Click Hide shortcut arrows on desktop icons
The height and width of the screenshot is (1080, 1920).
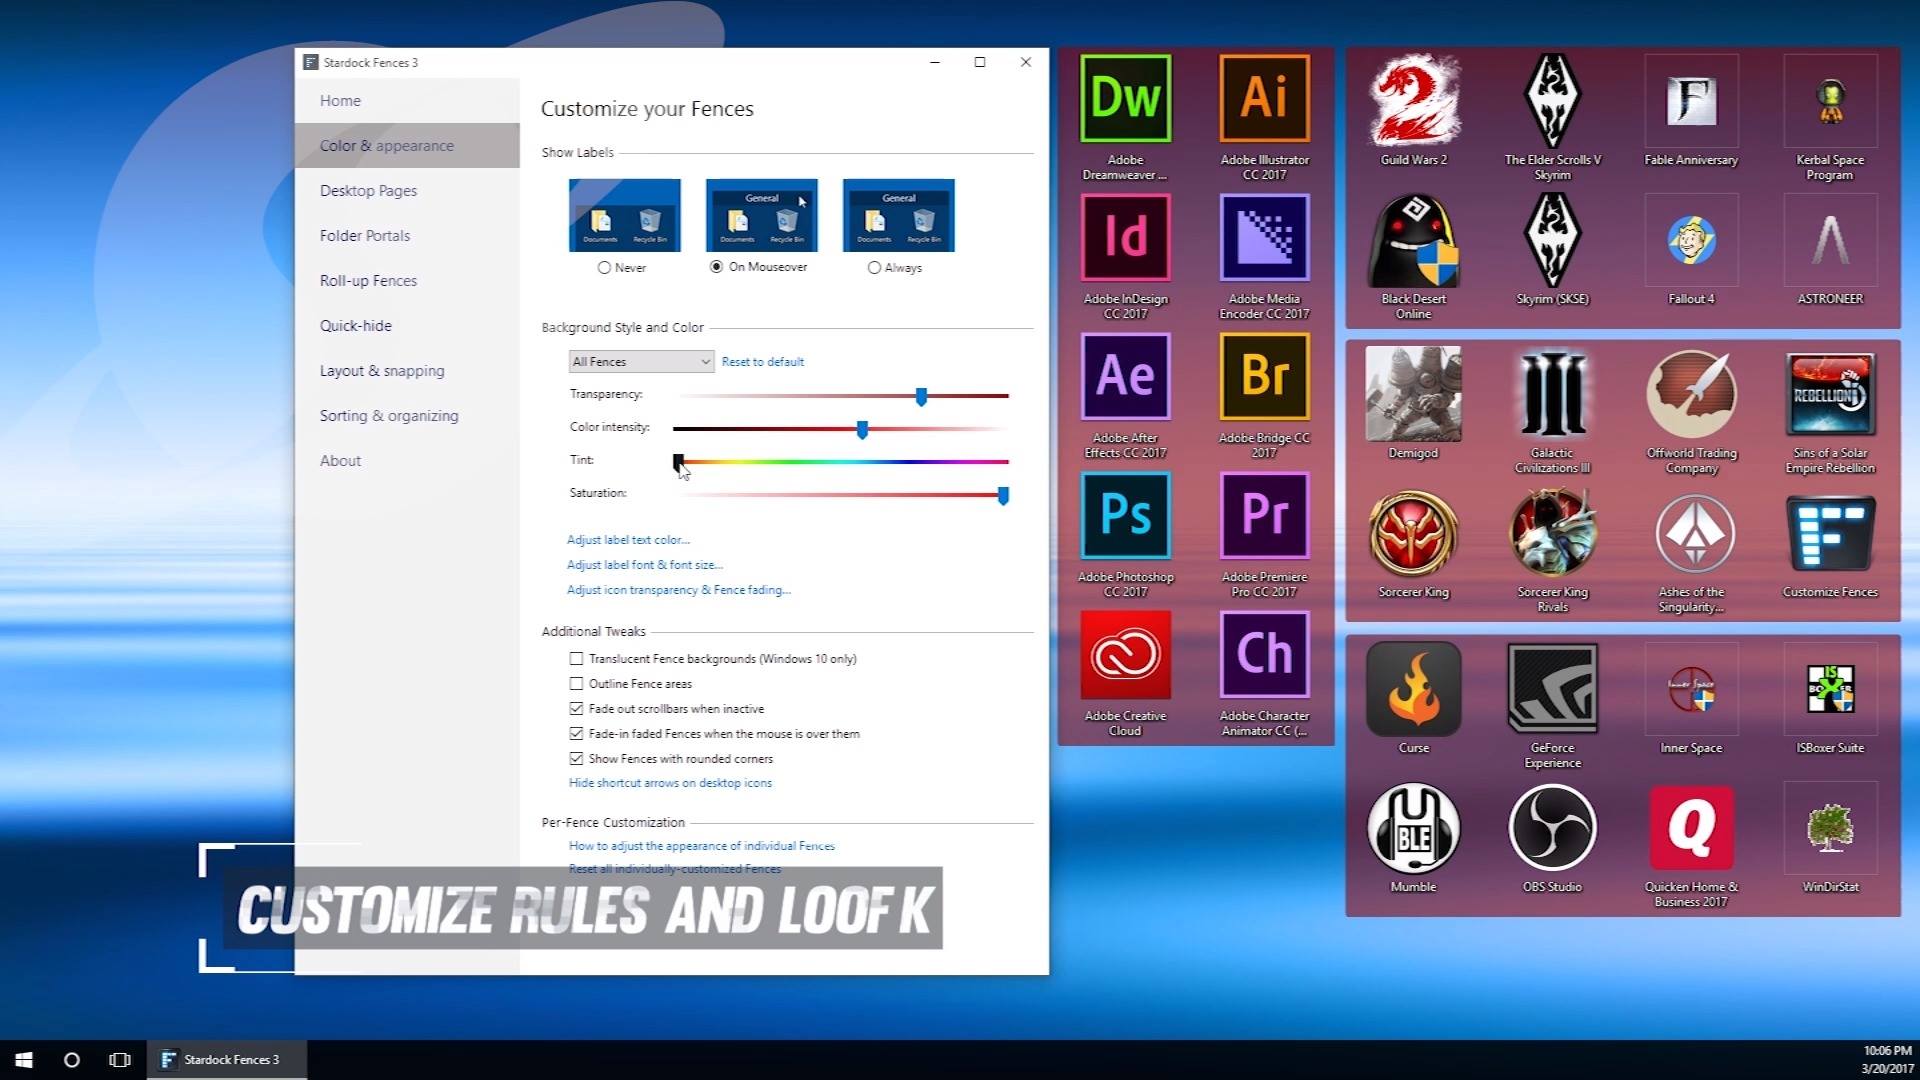[670, 783]
